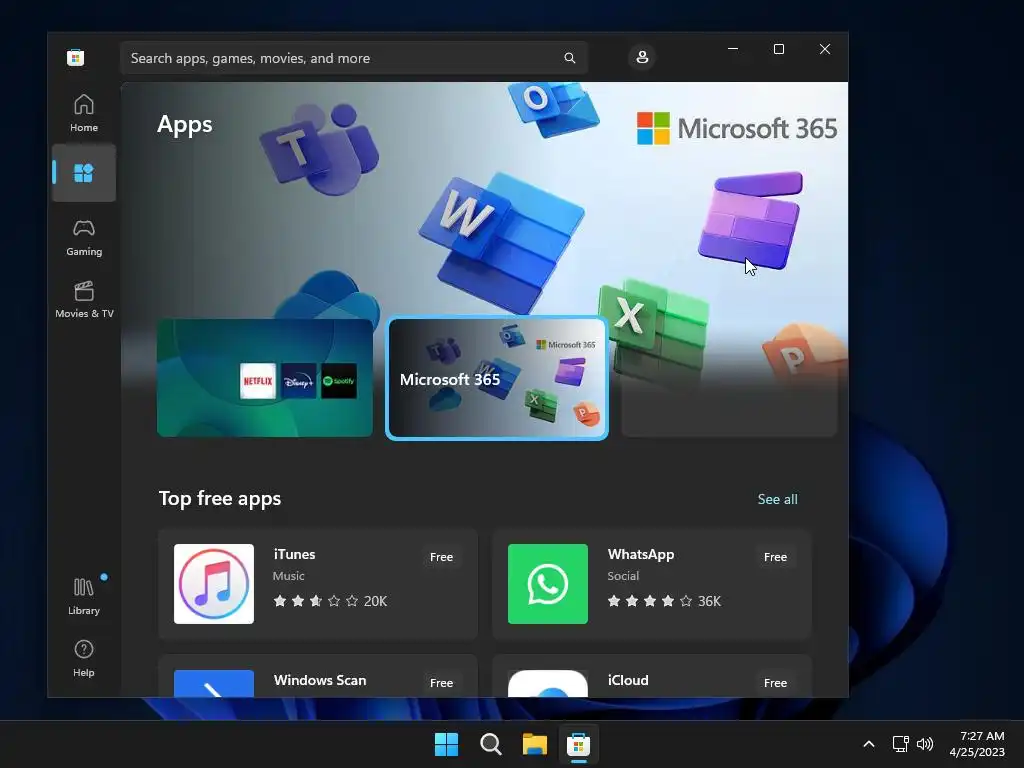Open File Explorer from the taskbar
Viewport: 1024px width, 768px height.
[535, 744]
